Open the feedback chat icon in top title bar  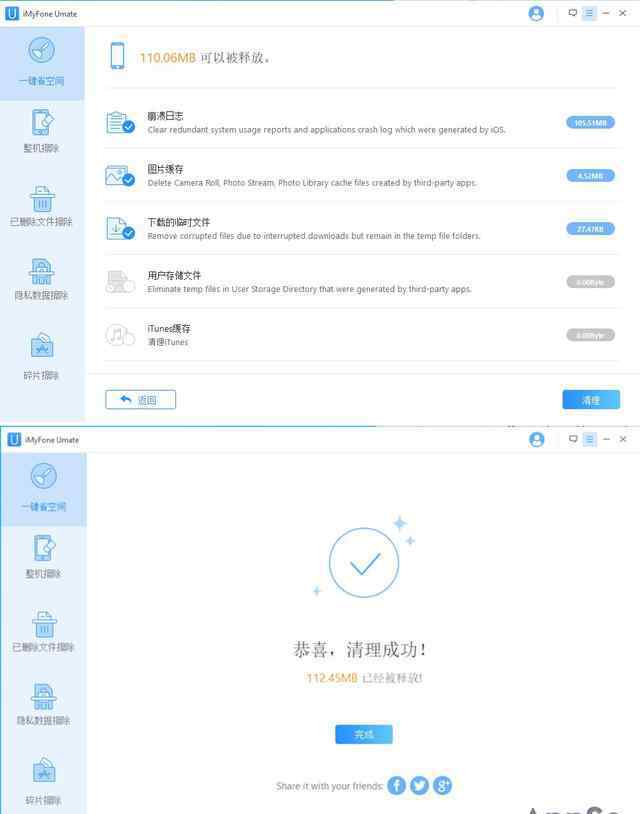click(x=573, y=13)
